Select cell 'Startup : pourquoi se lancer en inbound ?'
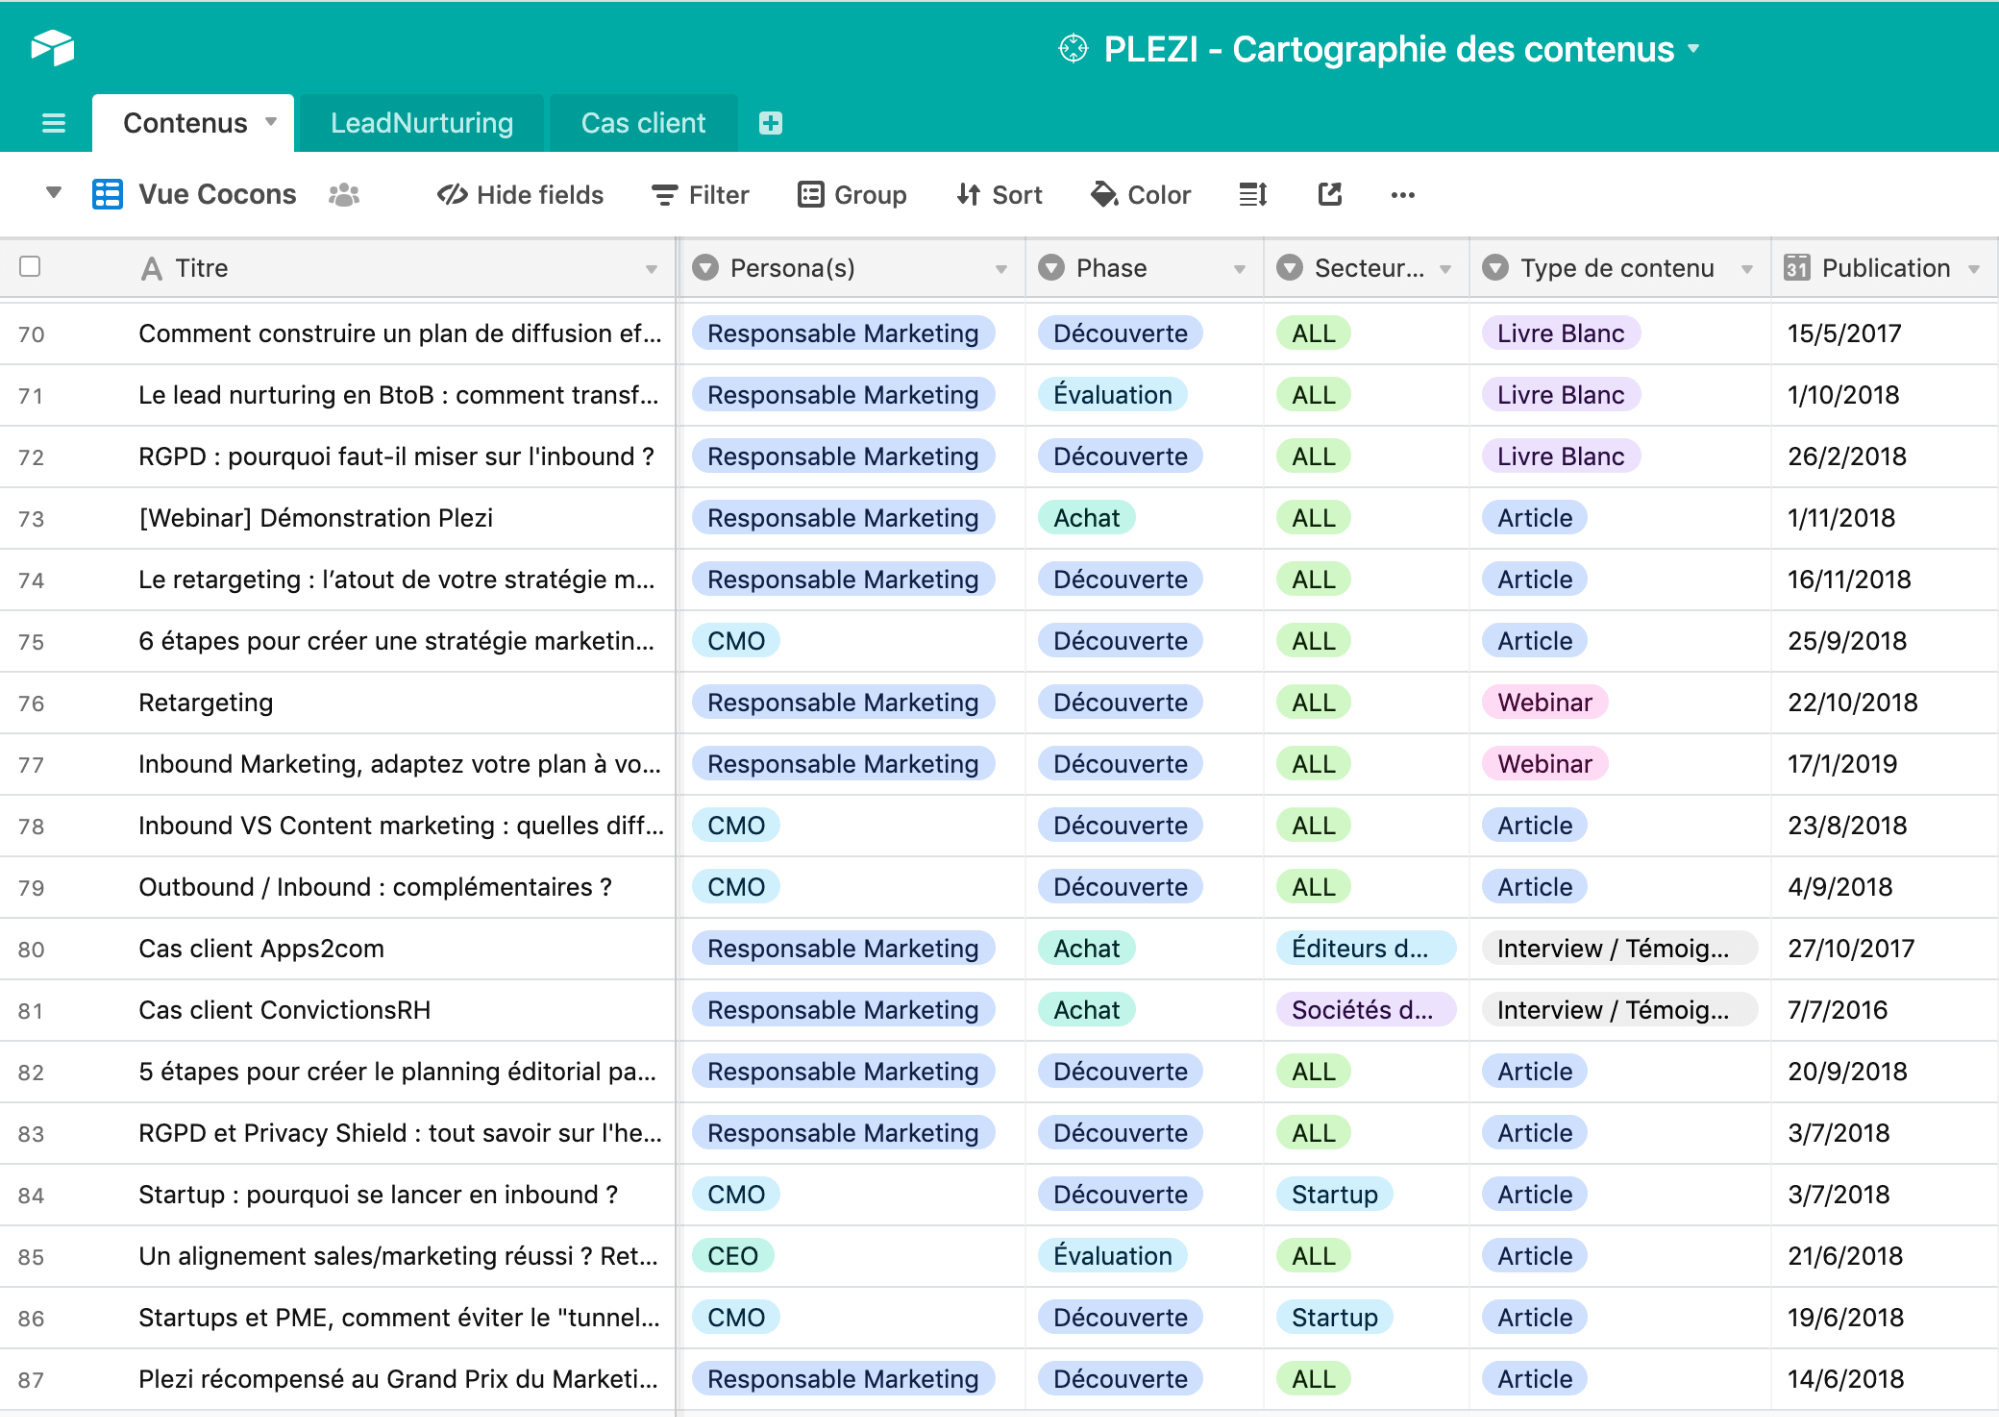This screenshot has width=1999, height=1417. click(378, 1195)
